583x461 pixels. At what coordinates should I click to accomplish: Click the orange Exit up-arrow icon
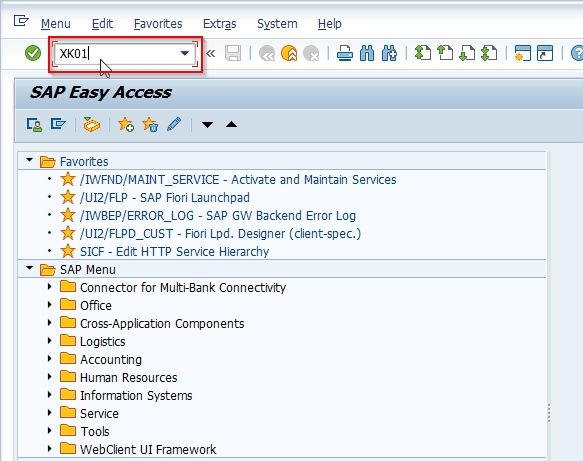[x=289, y=54]
